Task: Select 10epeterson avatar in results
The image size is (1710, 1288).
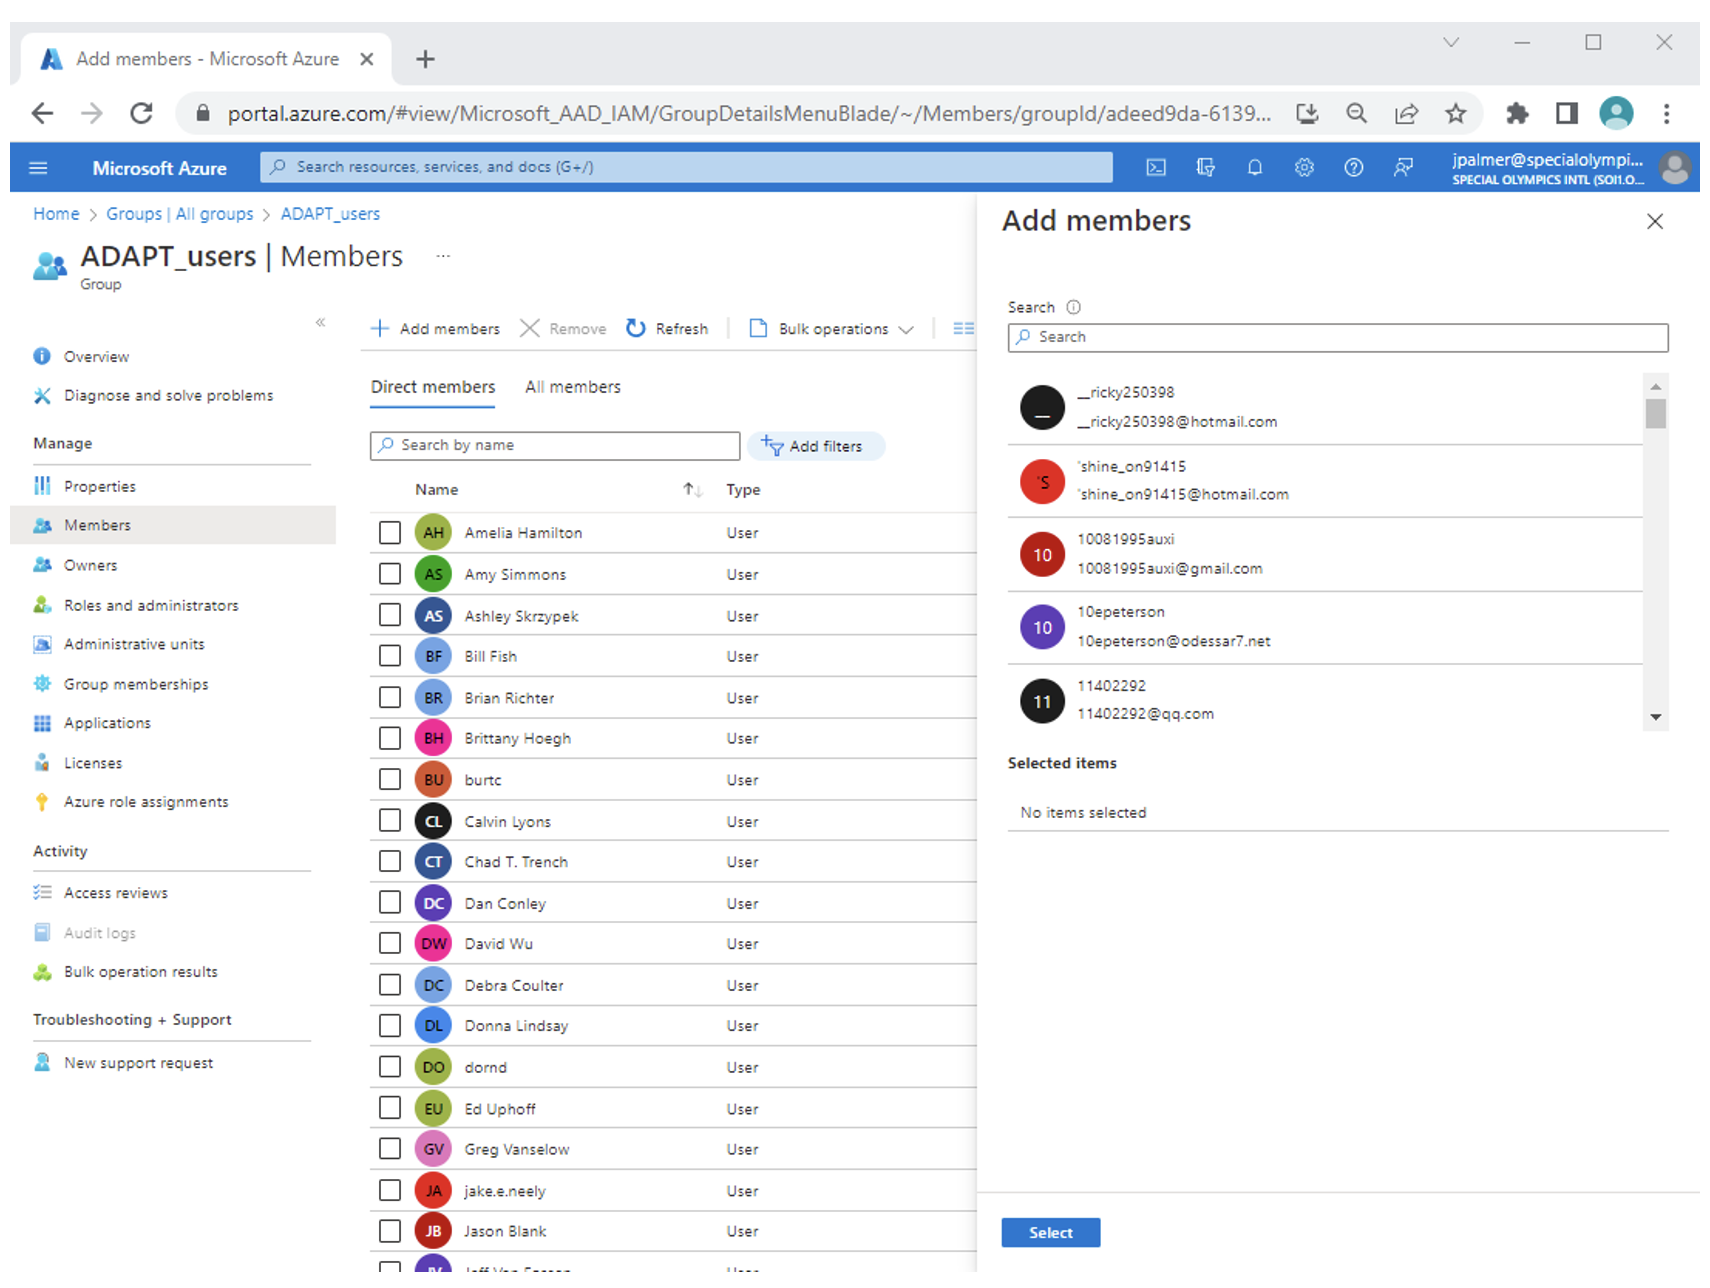Action: (x=1042, y=627)
